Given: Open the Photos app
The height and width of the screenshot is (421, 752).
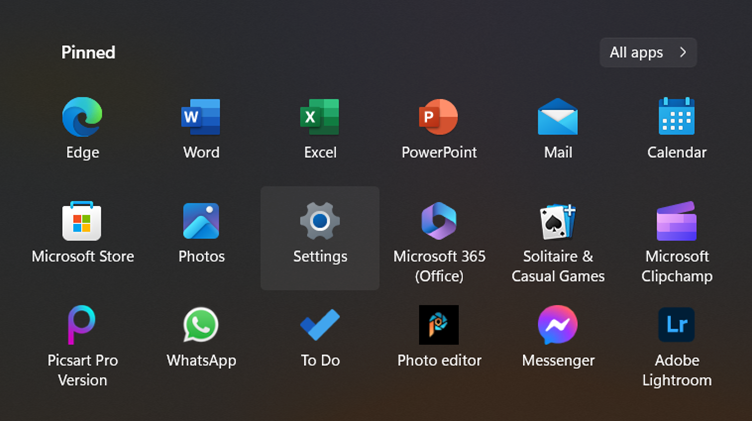Looking at the screenshot, I should point(201,221).
